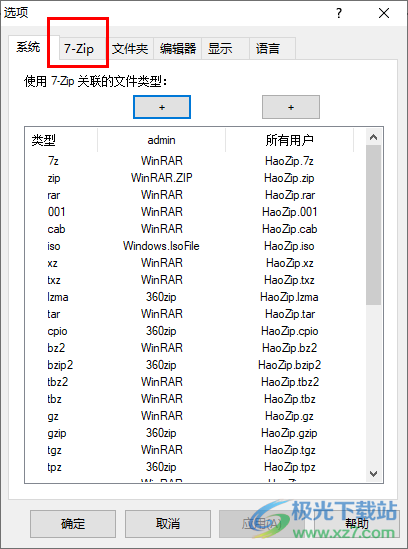
Task: Select the 系统 tab
Action: click(29, 47)
